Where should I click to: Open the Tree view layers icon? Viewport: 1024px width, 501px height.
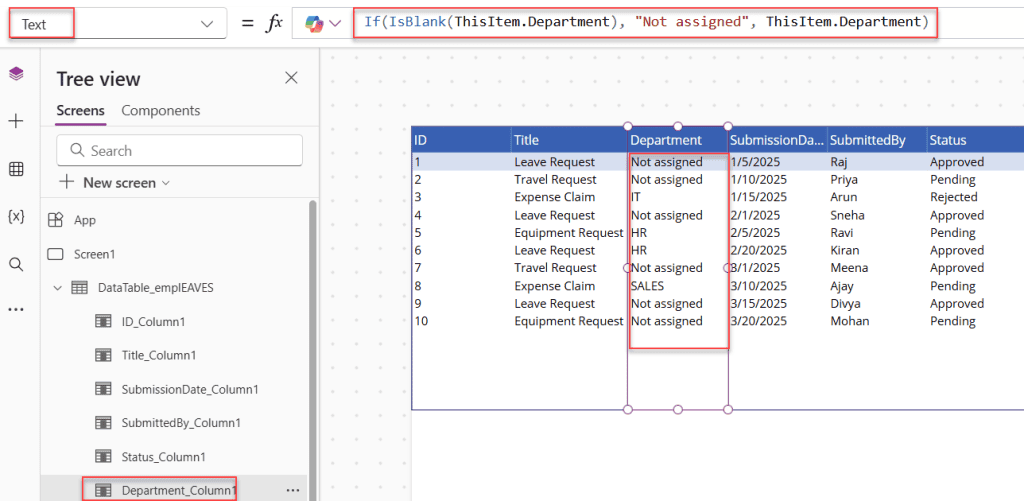pos(16,74)
